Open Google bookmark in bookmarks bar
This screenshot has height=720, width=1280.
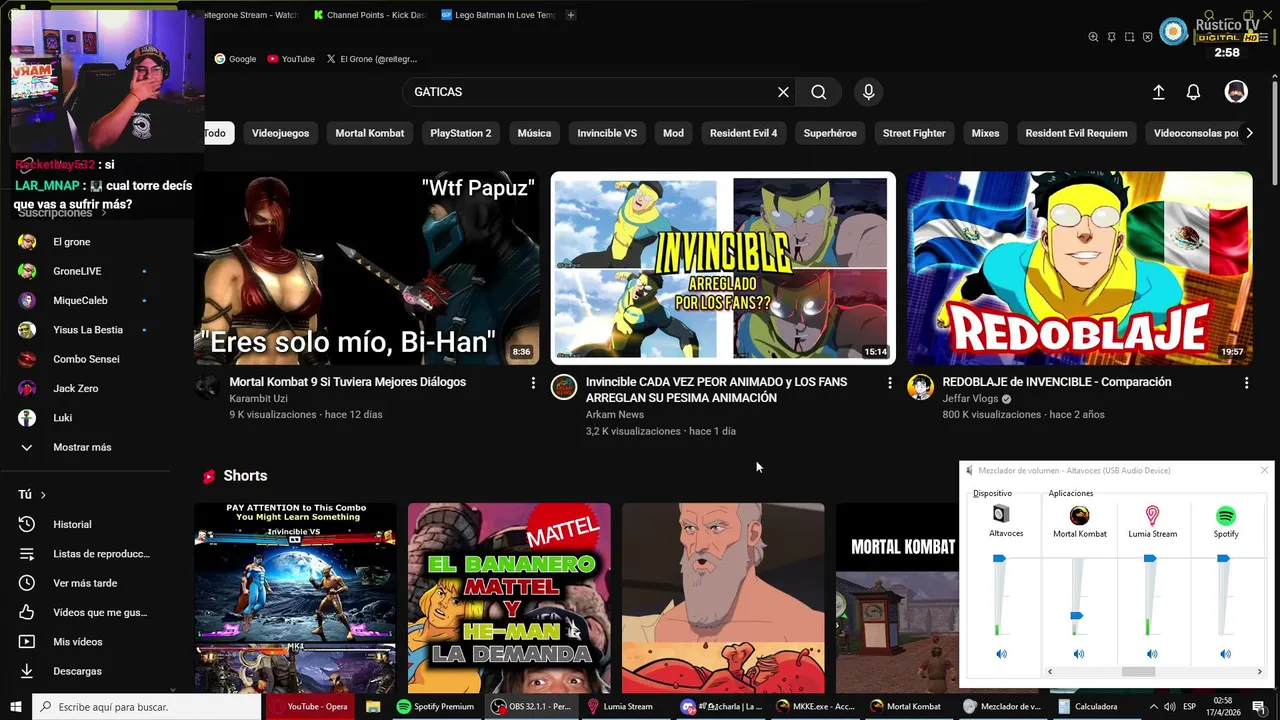[236, 59]
